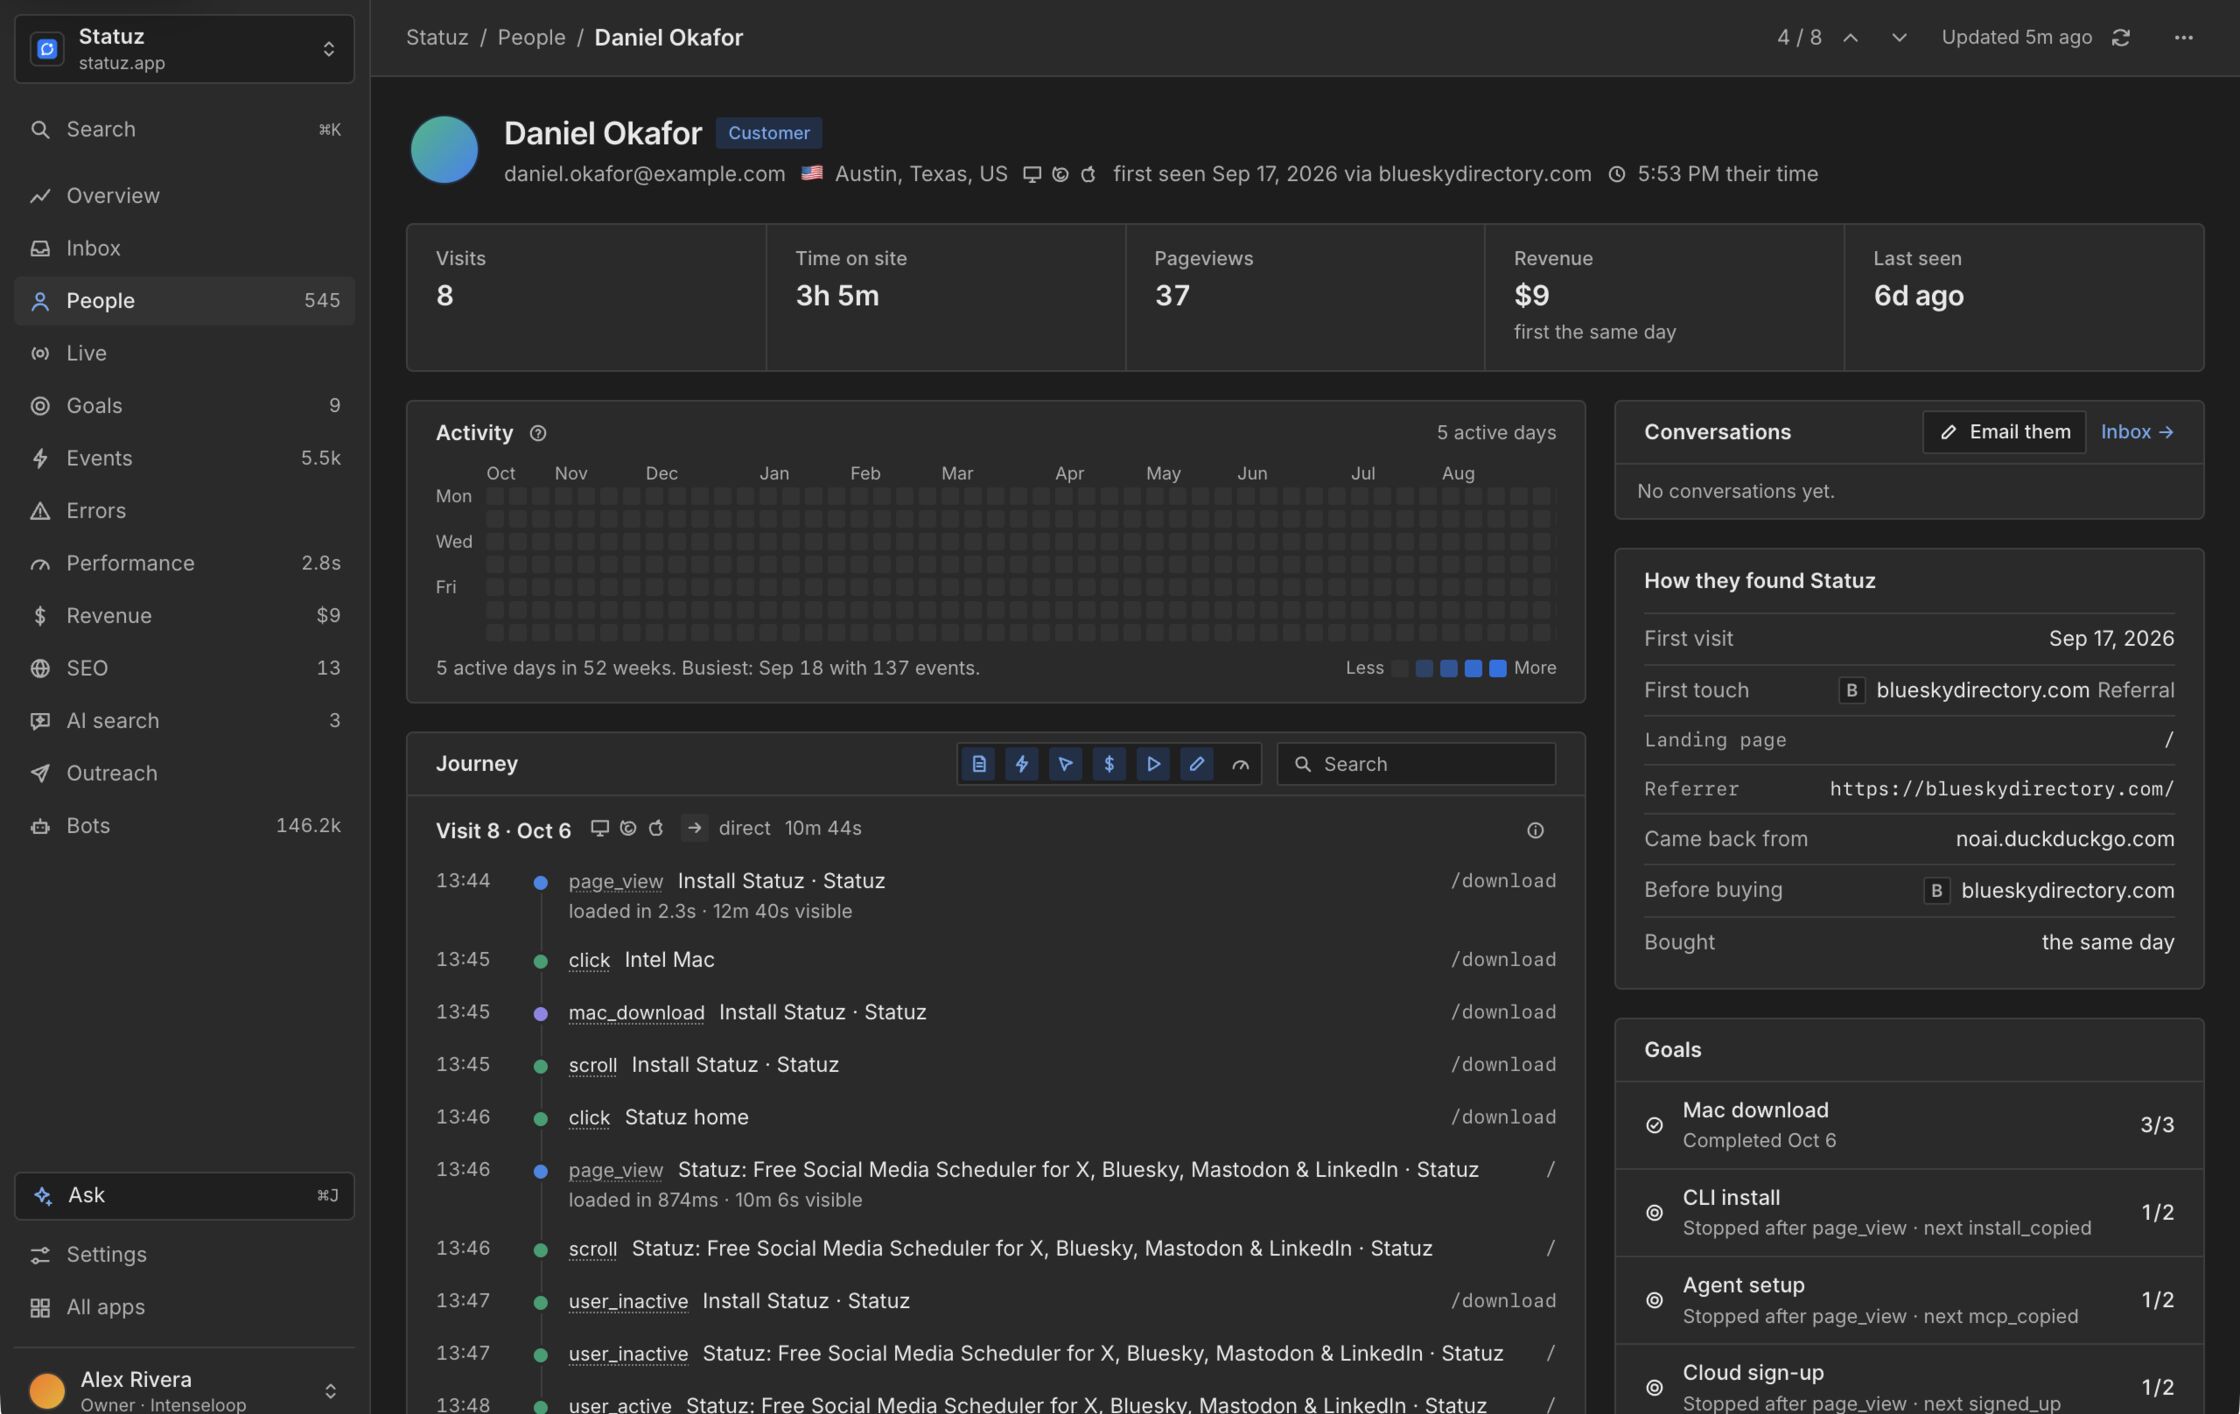This screenshot has width=2240, height=1414.
Task: Go to previous person with up chevron
Action: [1851, 37]
